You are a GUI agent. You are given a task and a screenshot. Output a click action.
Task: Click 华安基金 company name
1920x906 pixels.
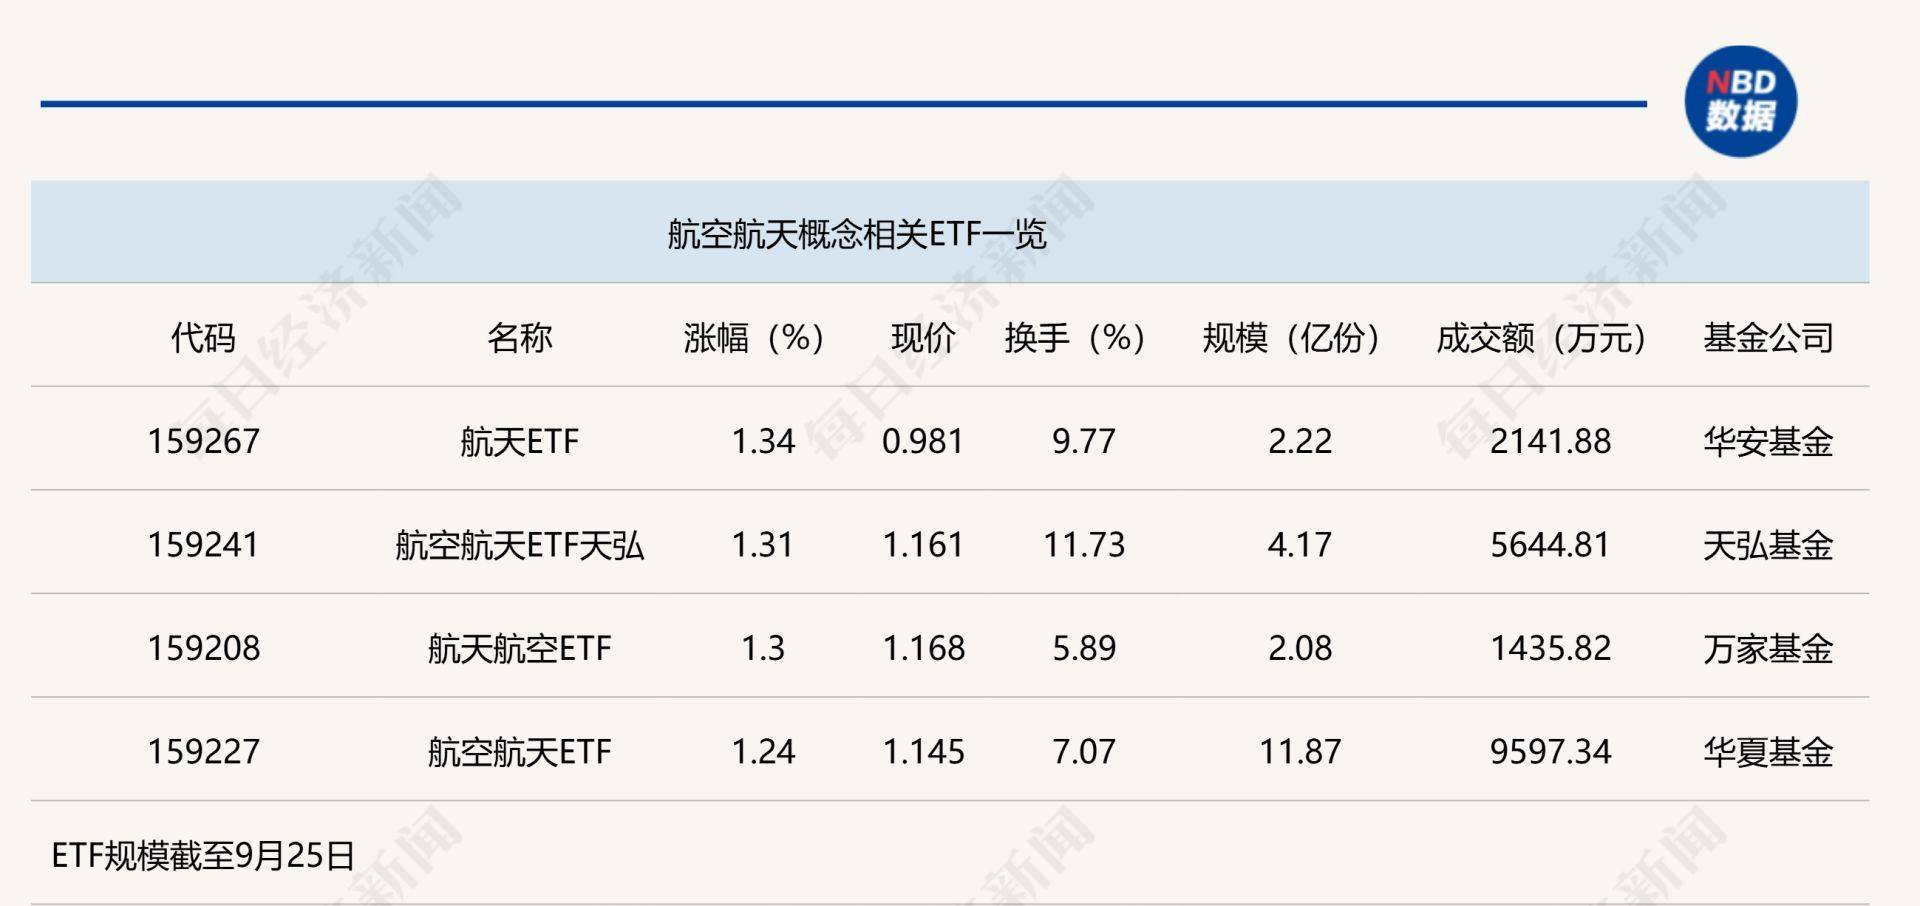[x=1768, y=441]
